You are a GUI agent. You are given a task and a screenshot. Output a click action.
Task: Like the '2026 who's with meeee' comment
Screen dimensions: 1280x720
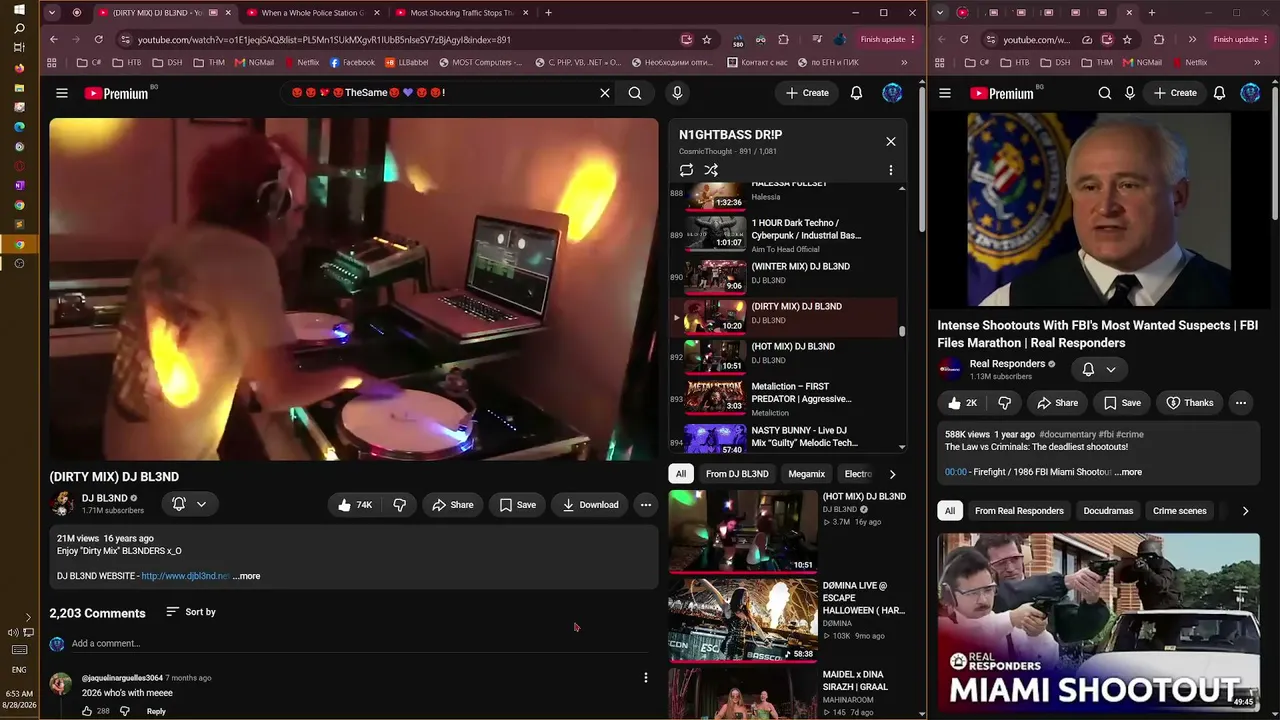tap(87, 711)
